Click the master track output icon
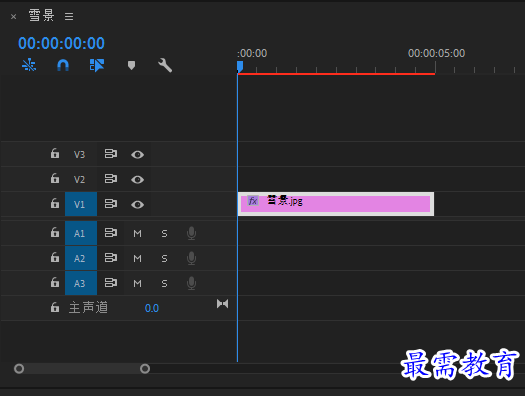This screenshot has height=396, width=525. point(223,304)
